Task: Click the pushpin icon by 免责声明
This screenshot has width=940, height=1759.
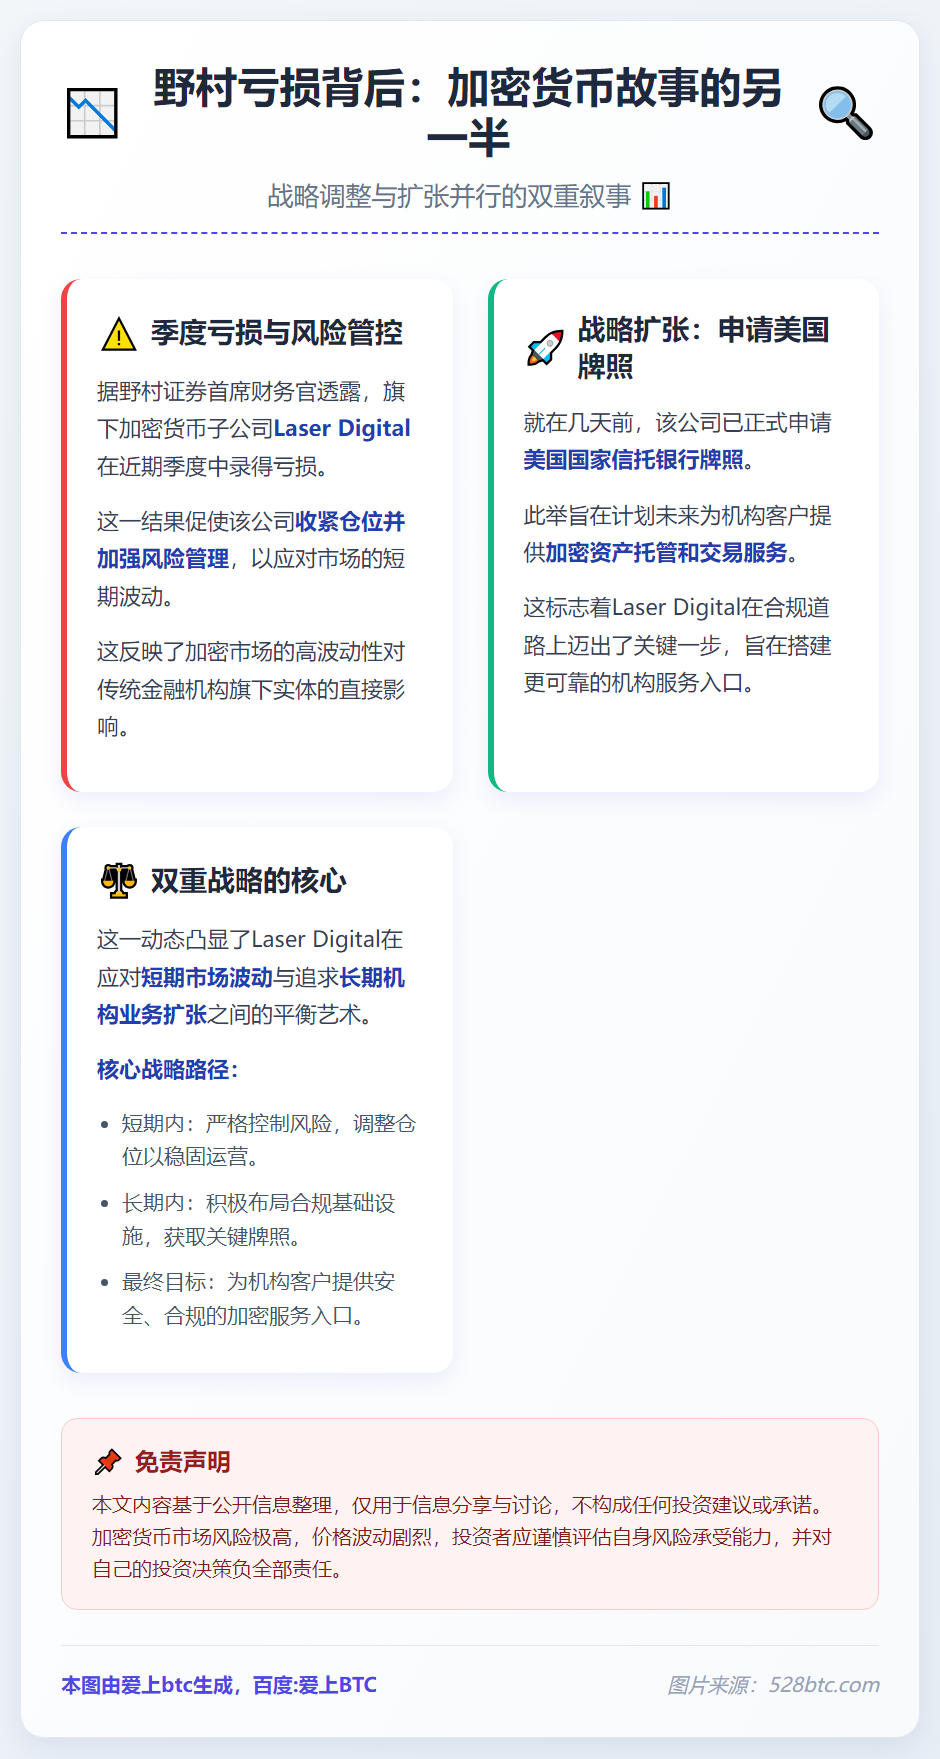Action: point(108,1462)
